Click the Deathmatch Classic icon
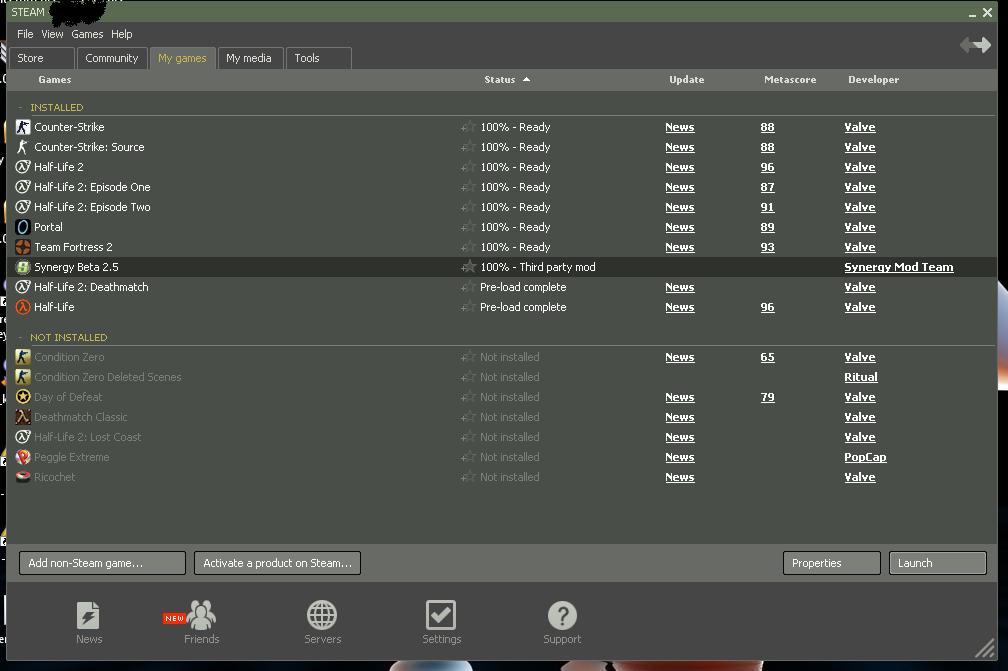 22,416
